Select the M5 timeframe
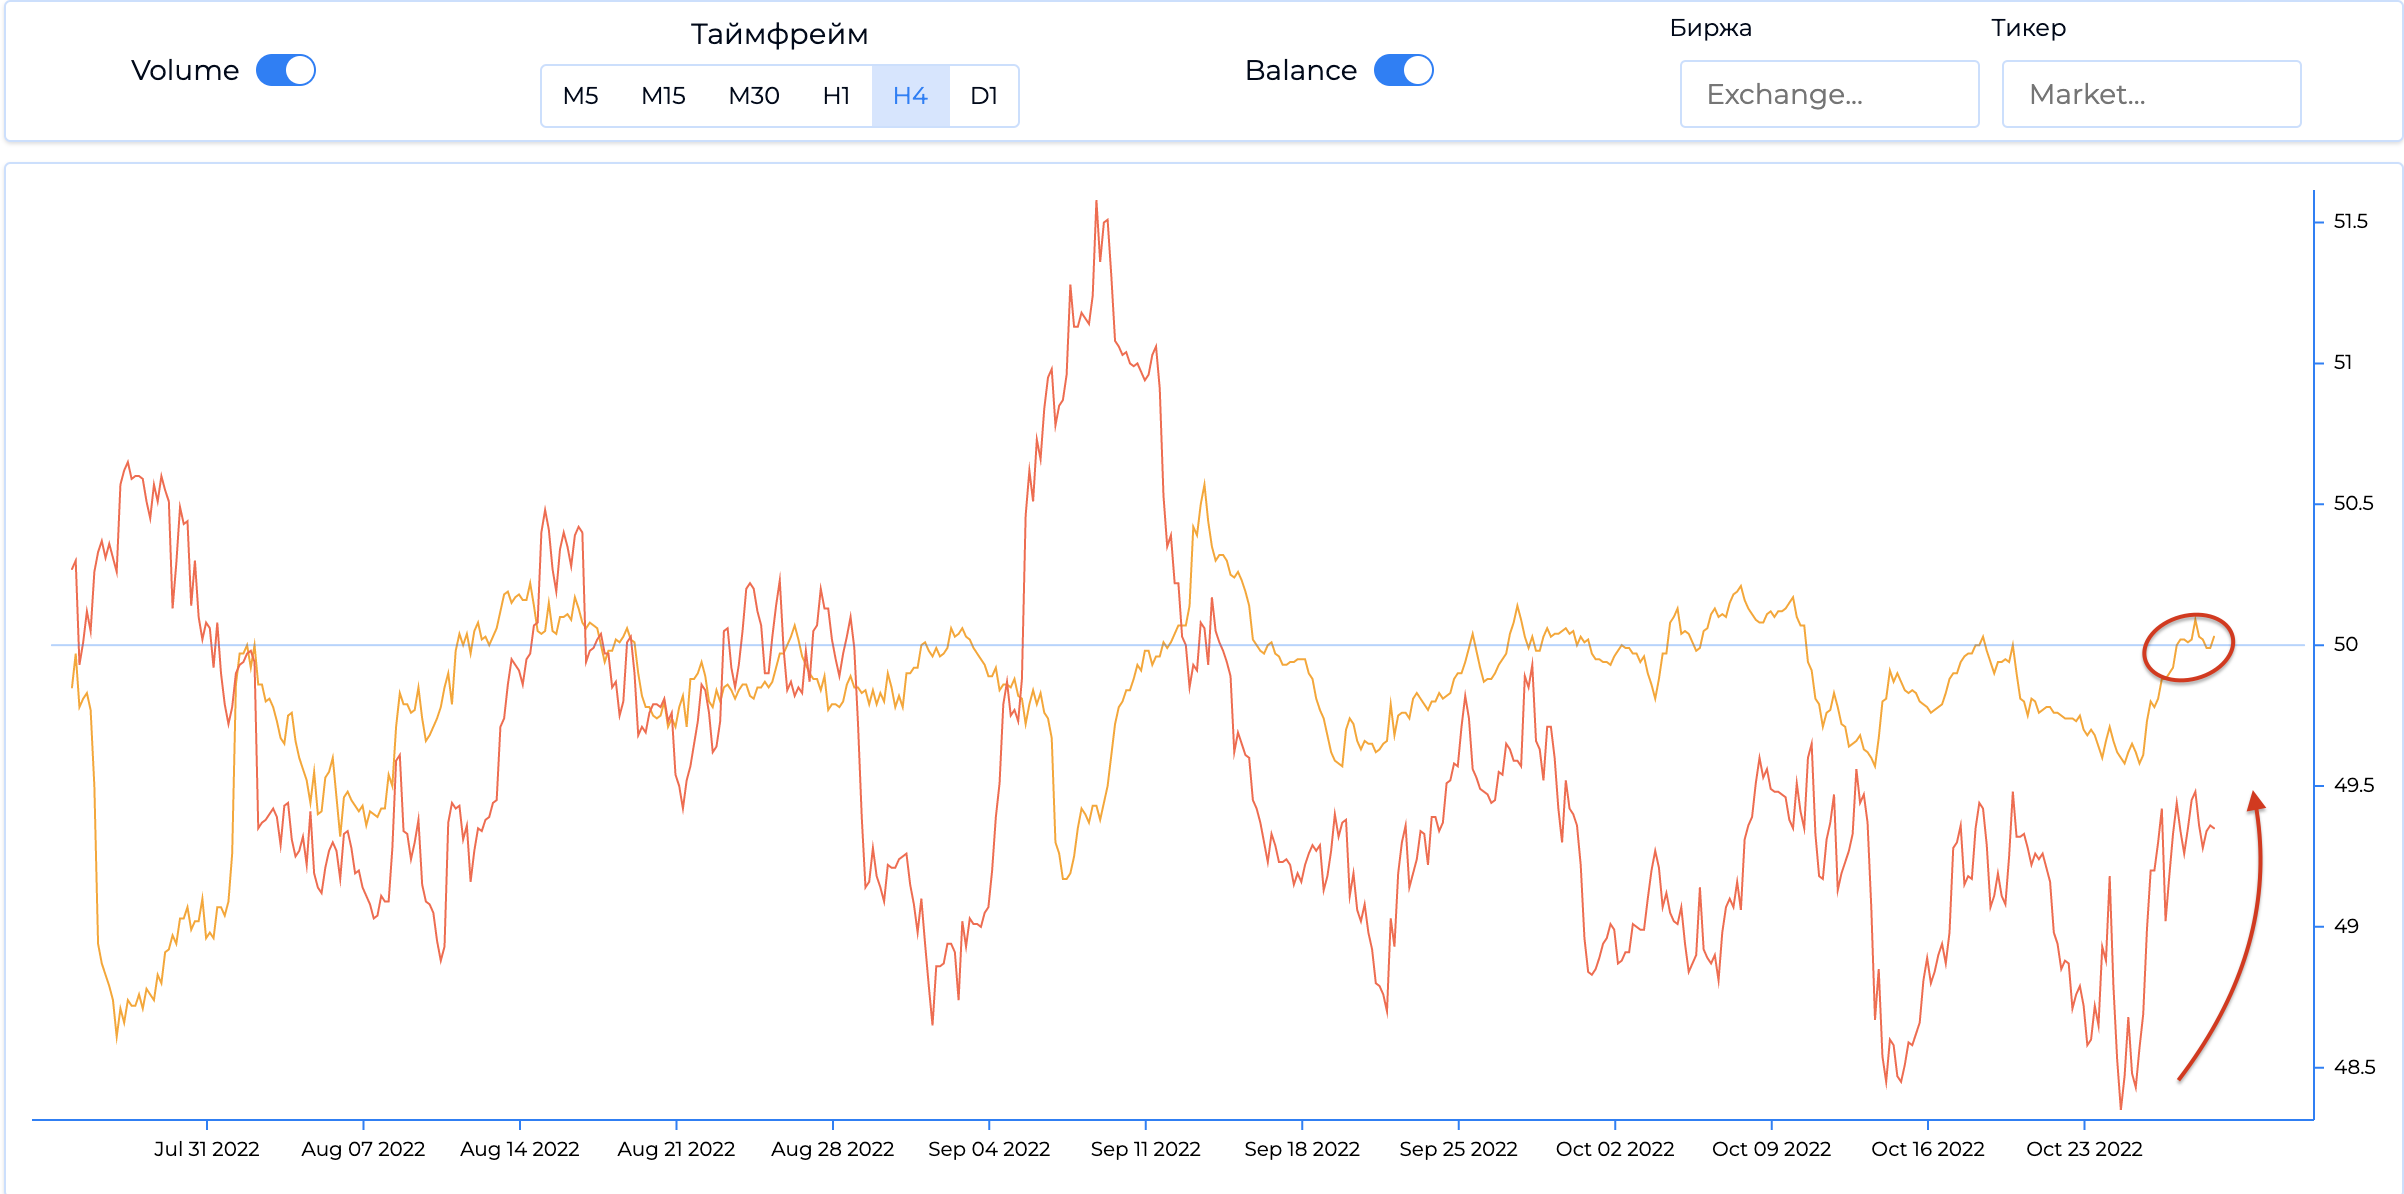The image size is (2404, 1194). point(580,96)
